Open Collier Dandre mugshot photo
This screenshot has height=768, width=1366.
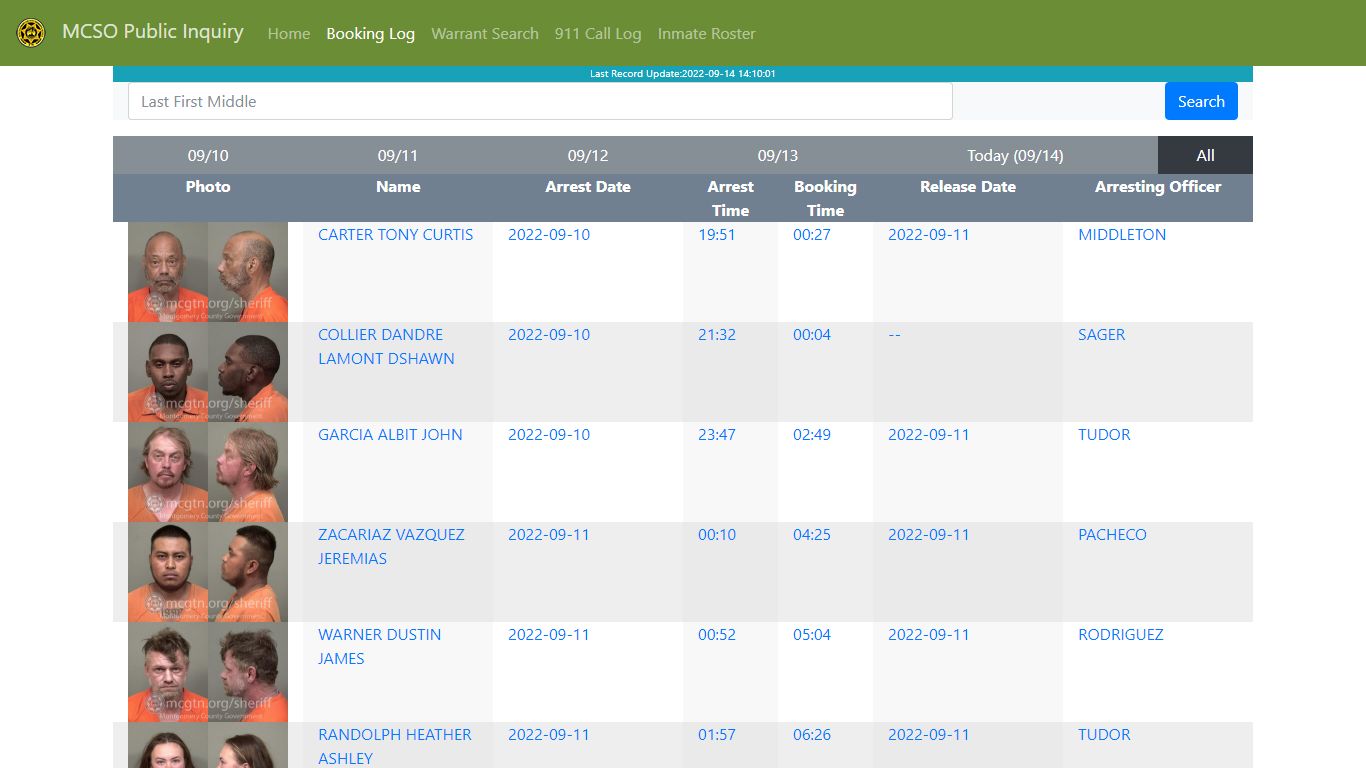208,372
